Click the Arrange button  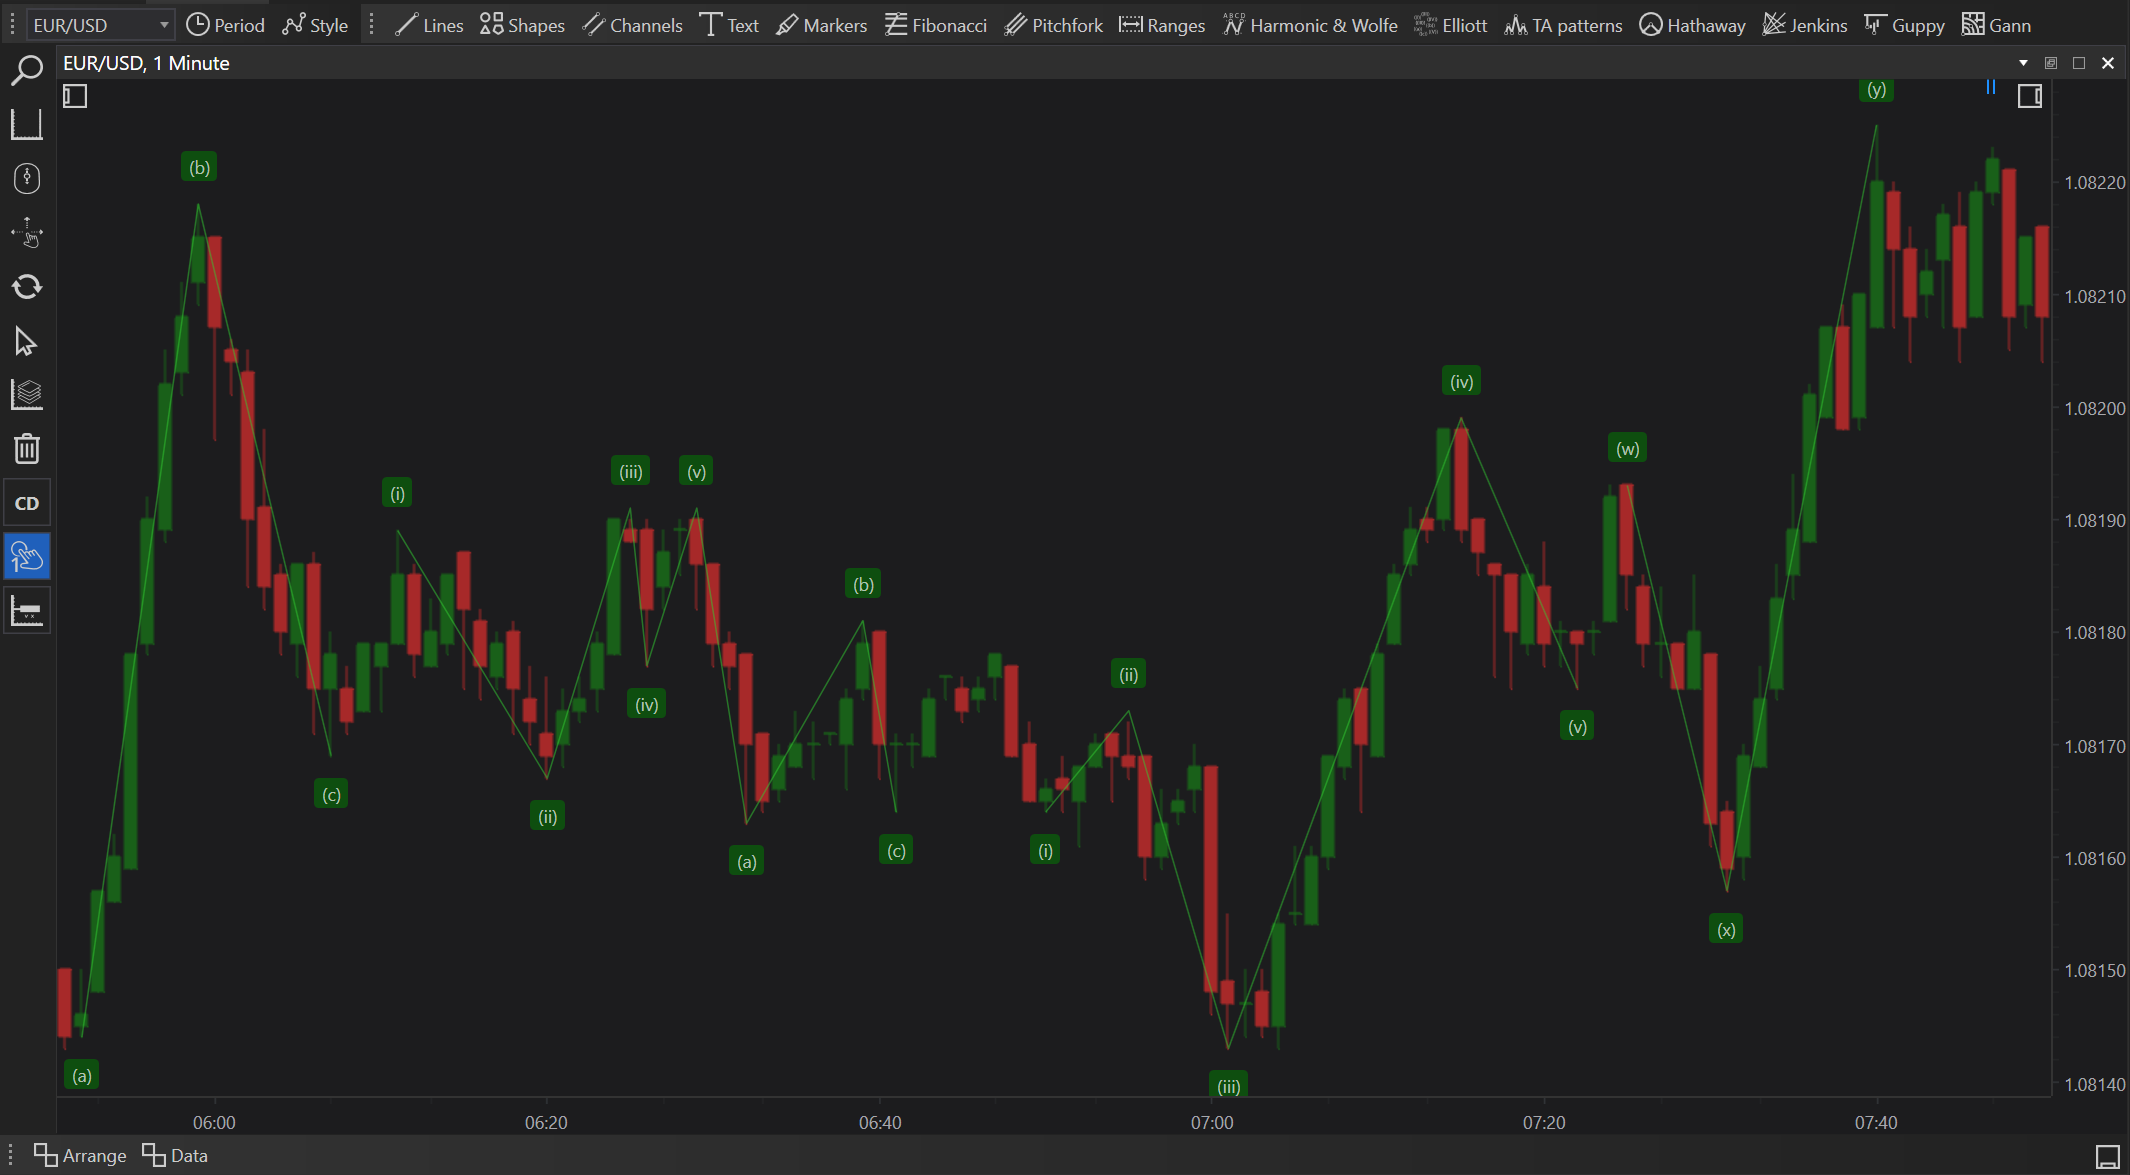point(80,1155)
